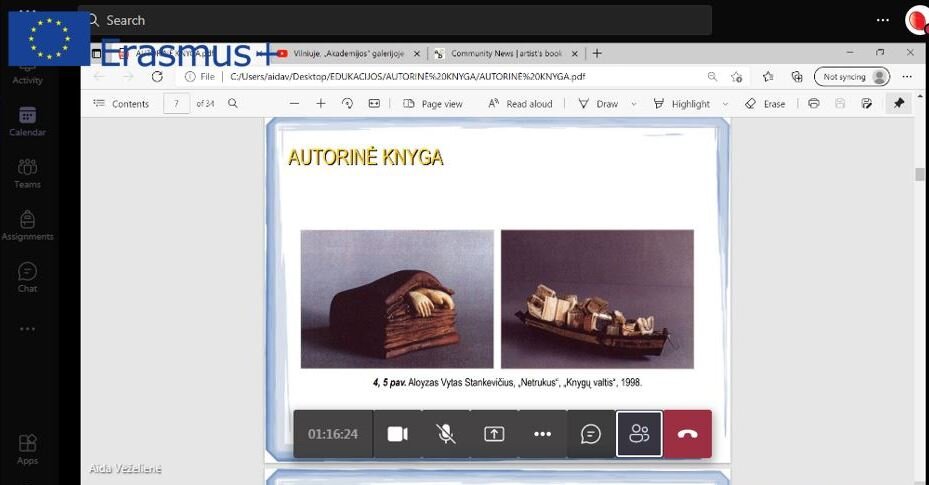Select the Highlight tool
The width and height of the screenshot is (929, 485).
pos(681,104)
